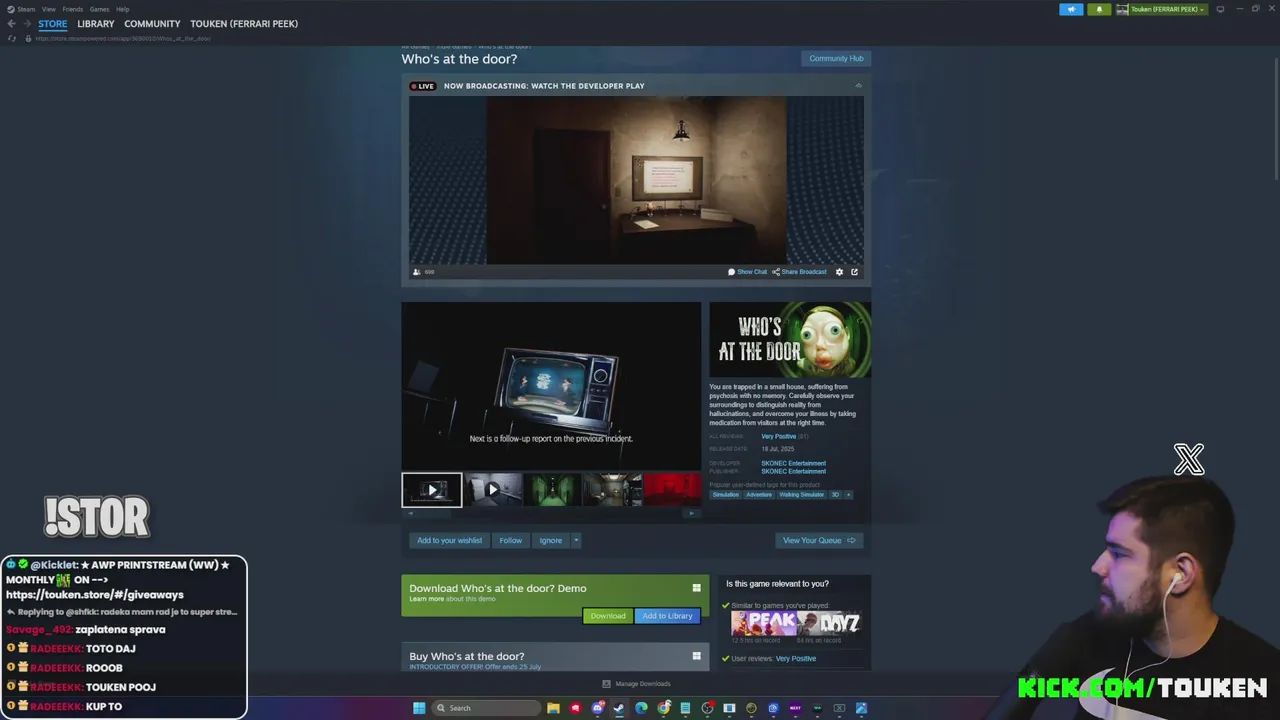Select the green corridor screenshot thumbnail
Image resolution: width=1280 pixels, height=720 pixels.
point(553,490)
